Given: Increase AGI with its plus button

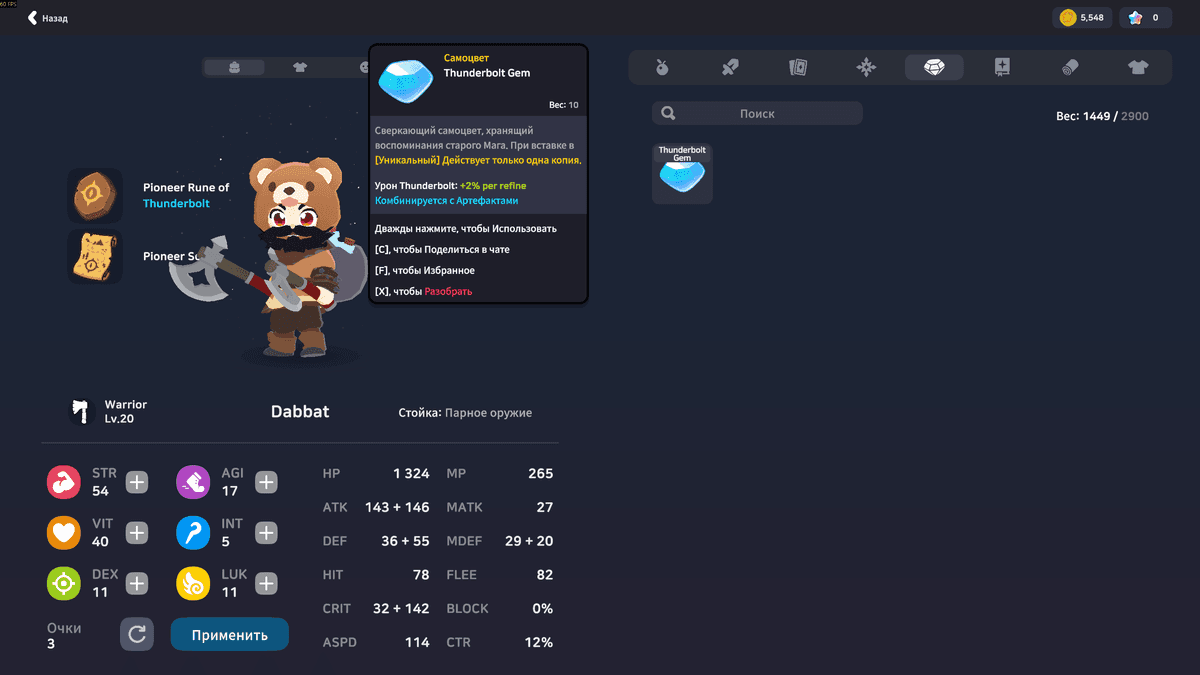Looking at the screenshot, I should (266, 482).
